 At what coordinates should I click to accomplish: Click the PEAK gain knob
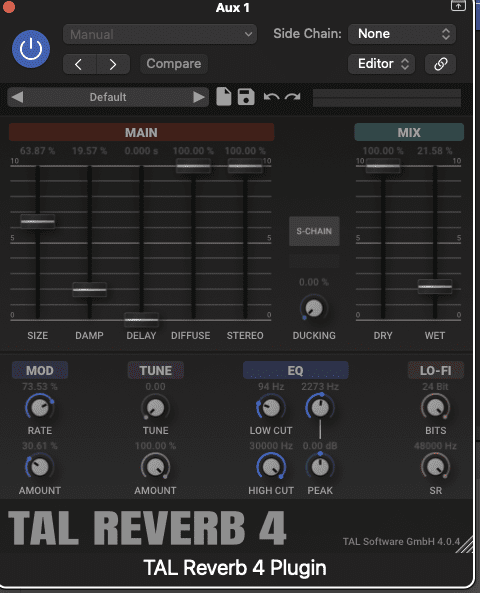click(x=320, y=467)
